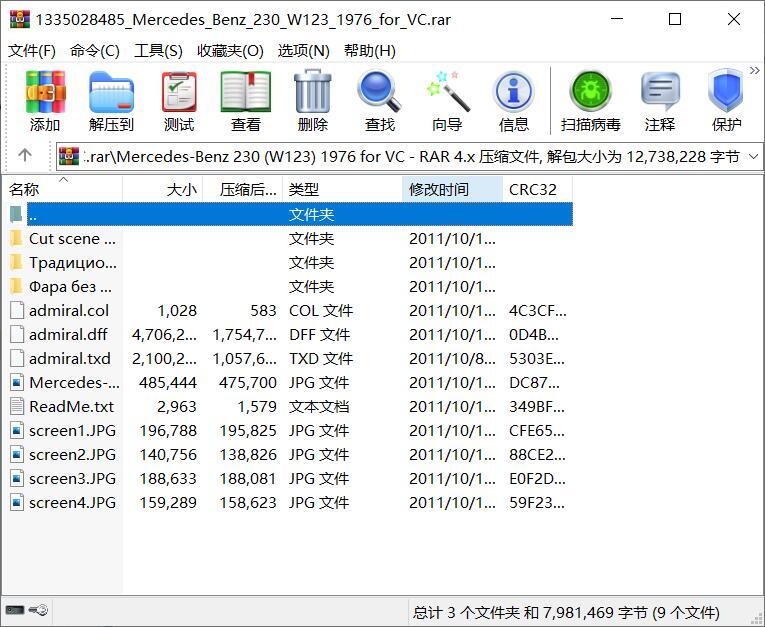Launch the Wizard (向导) wand tool

[x=447, y=101]
